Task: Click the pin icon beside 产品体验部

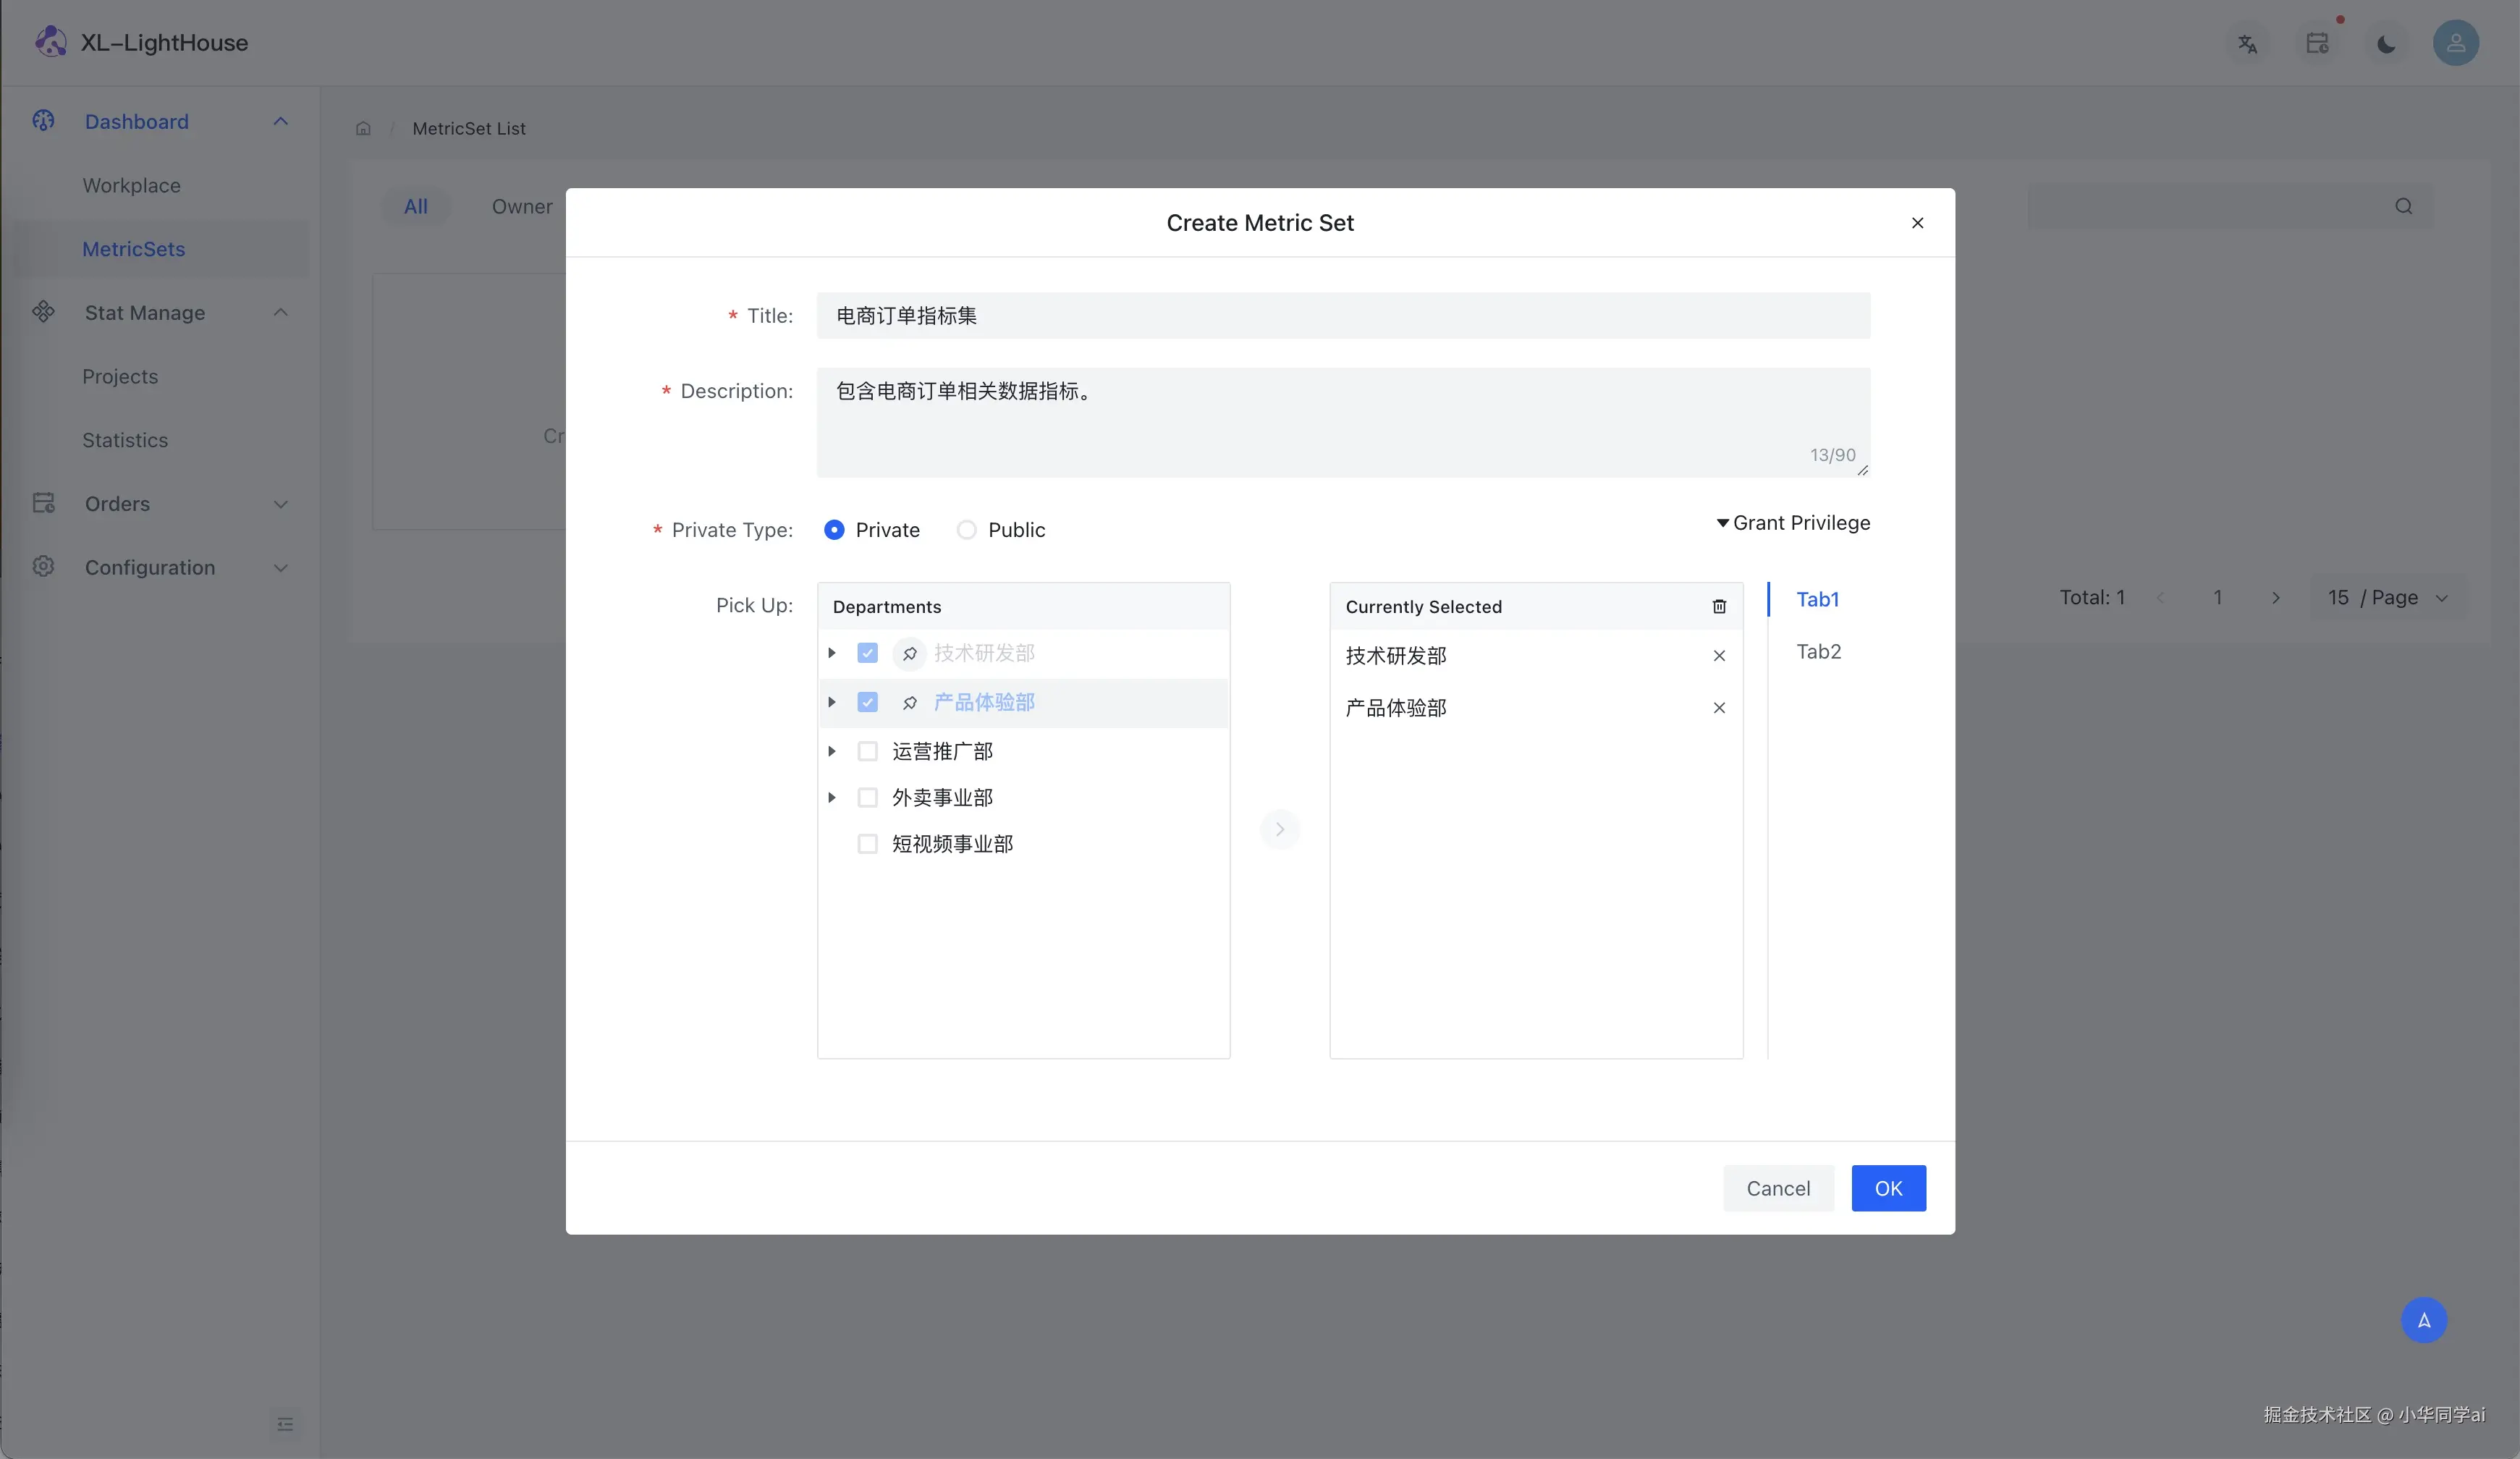Action: click(x=909, y=703)
